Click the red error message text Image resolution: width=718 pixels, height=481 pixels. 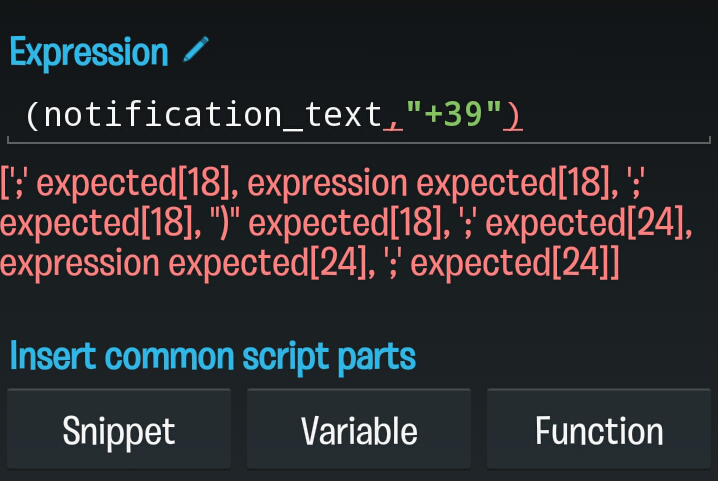[346, 223]
